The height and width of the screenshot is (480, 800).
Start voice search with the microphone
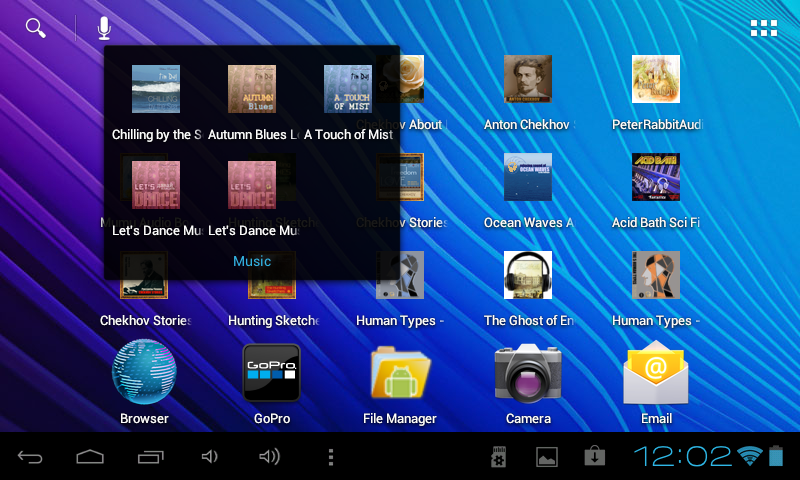pyautogui.click(x=104, y=28)
